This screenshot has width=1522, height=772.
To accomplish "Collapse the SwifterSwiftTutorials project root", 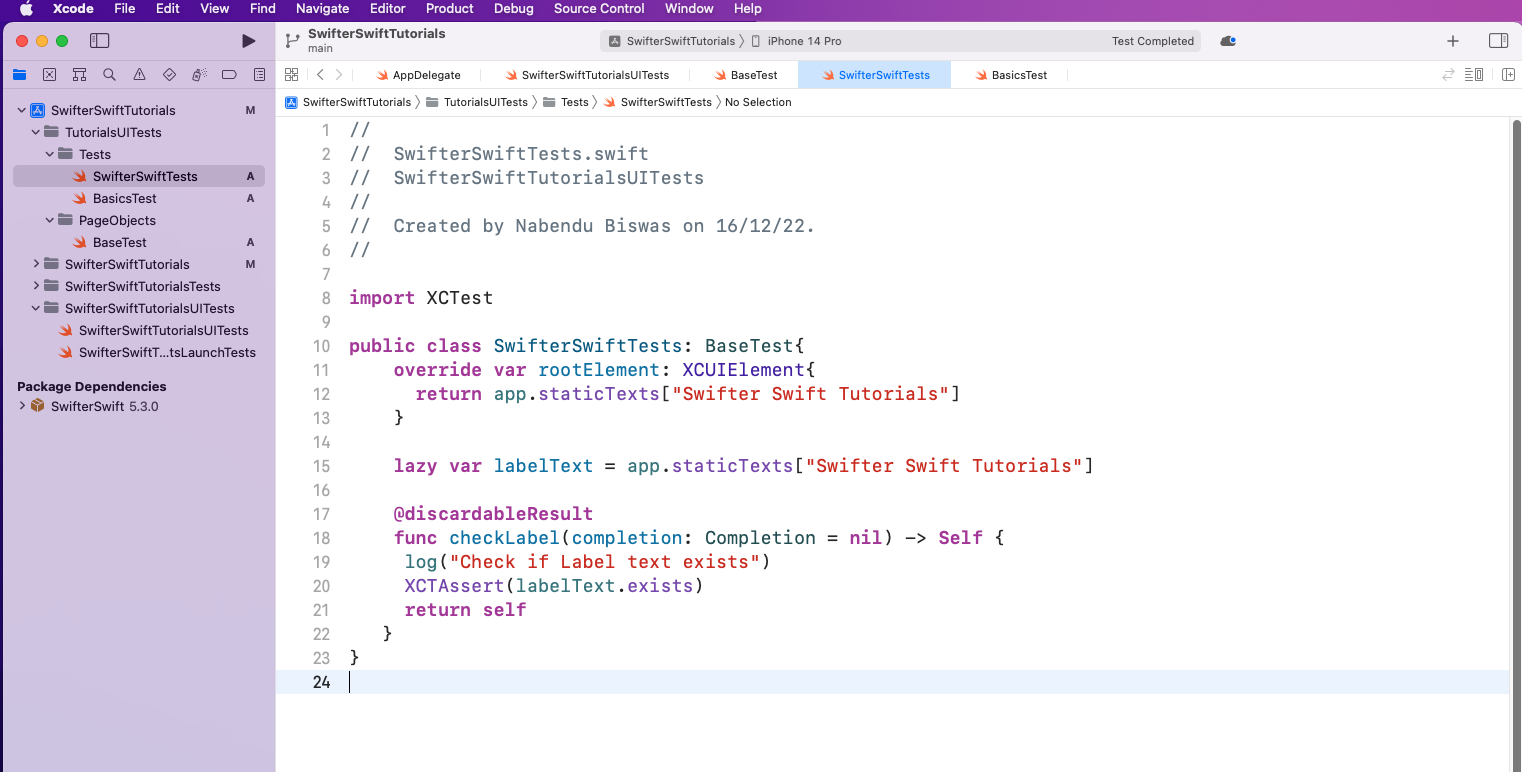I will pyautogui.click(x=21, y=110).
